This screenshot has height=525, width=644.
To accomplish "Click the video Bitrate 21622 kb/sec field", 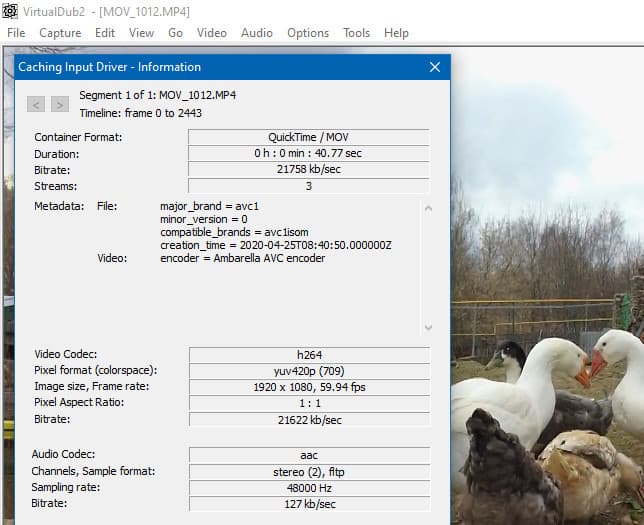I will (x=310, y=420).
